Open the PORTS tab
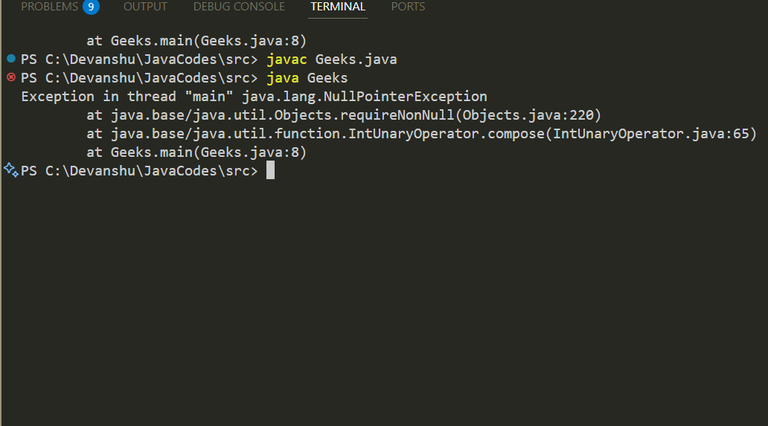This screenshot has height=426, width=768. point(408,7)
